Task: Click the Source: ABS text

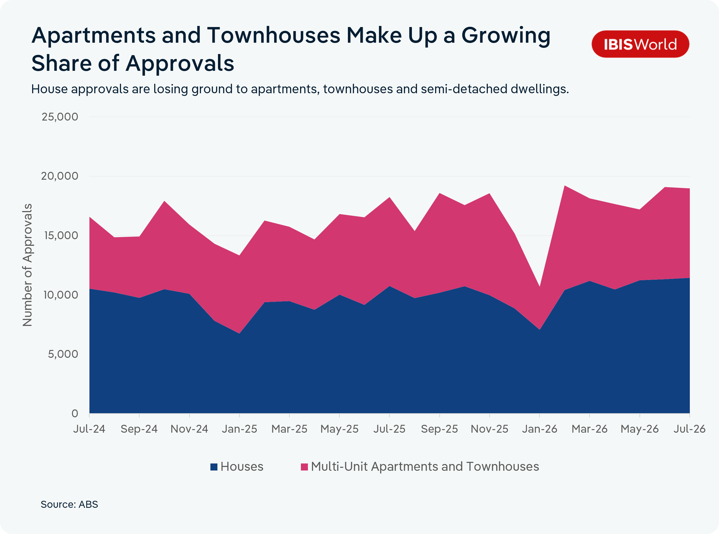Action: pyautogui.click(x=69, y=504)
